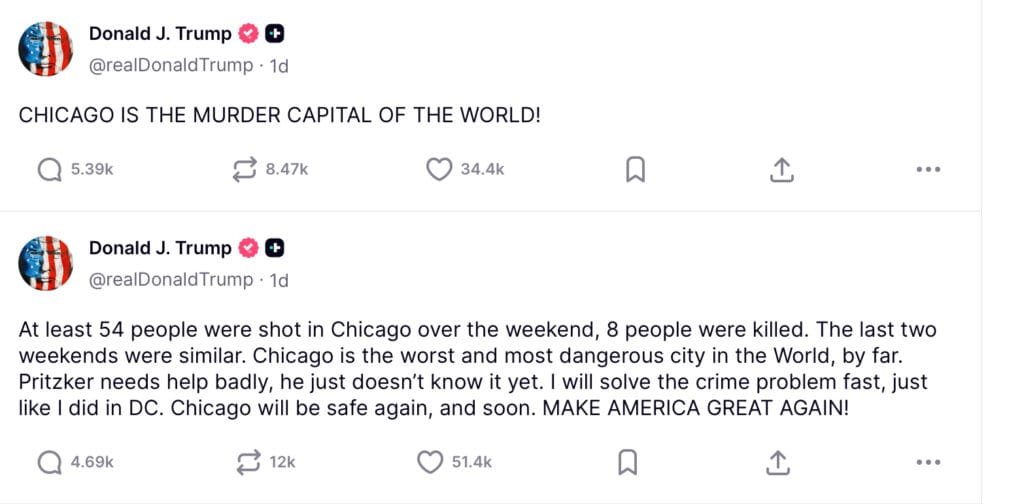Reply to the Murder Capital post
The width and height of the screenshot is (1024, 504).
(50, 170)
